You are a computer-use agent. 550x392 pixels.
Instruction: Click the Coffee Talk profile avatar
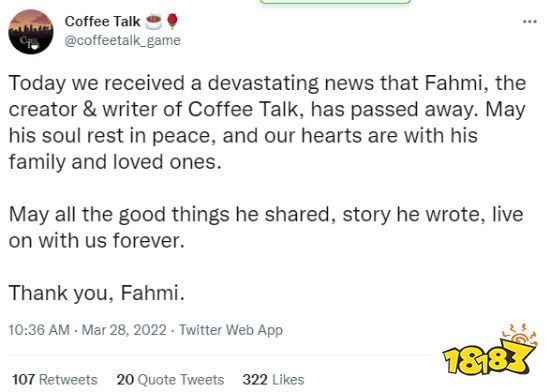click(31, 32)
